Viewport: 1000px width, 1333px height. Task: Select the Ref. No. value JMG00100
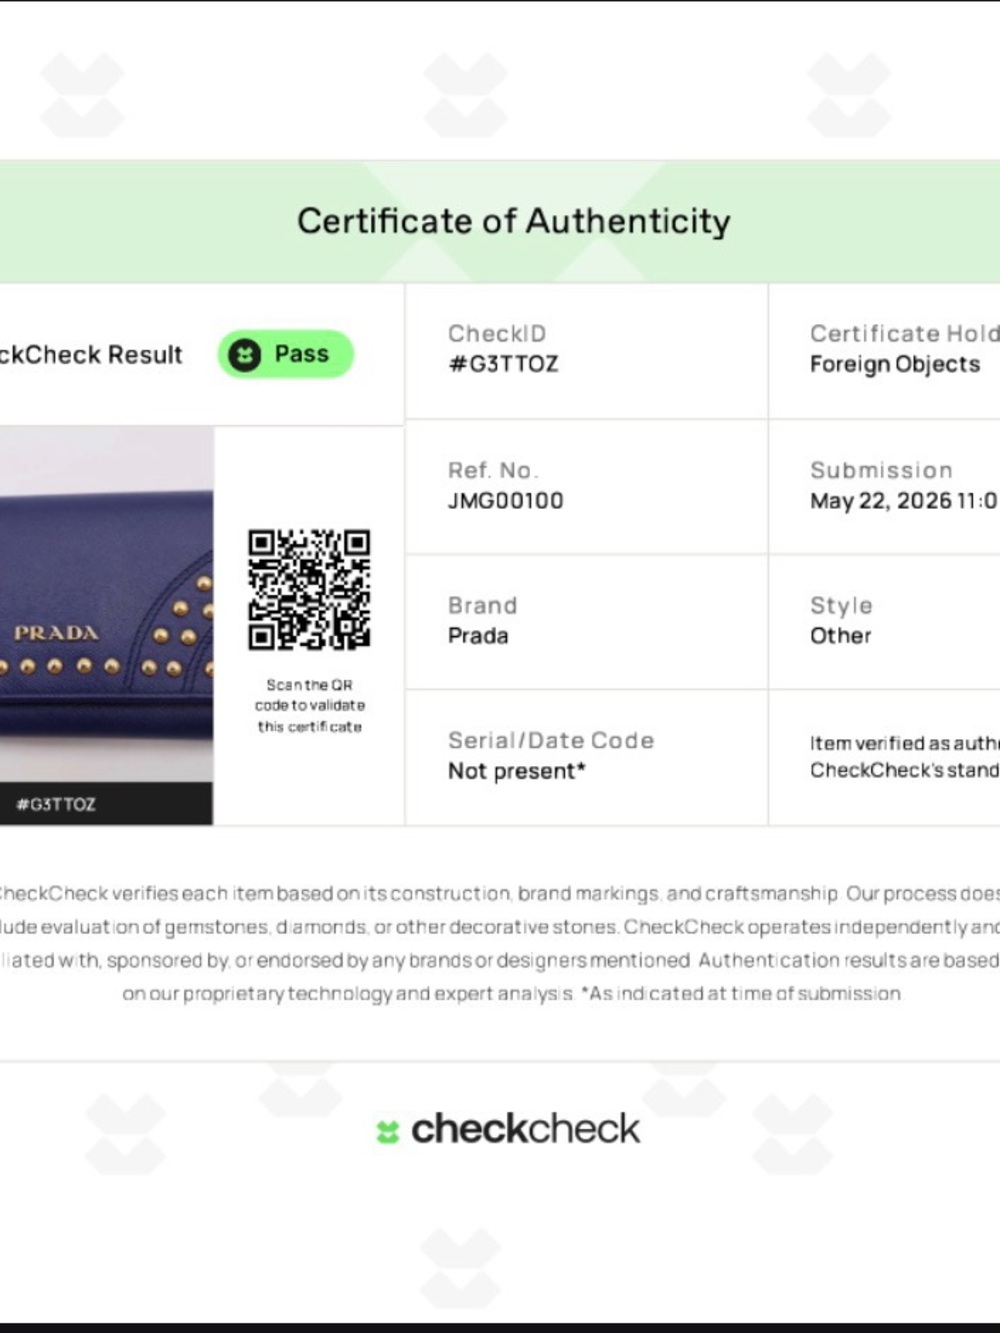[505, 500]
